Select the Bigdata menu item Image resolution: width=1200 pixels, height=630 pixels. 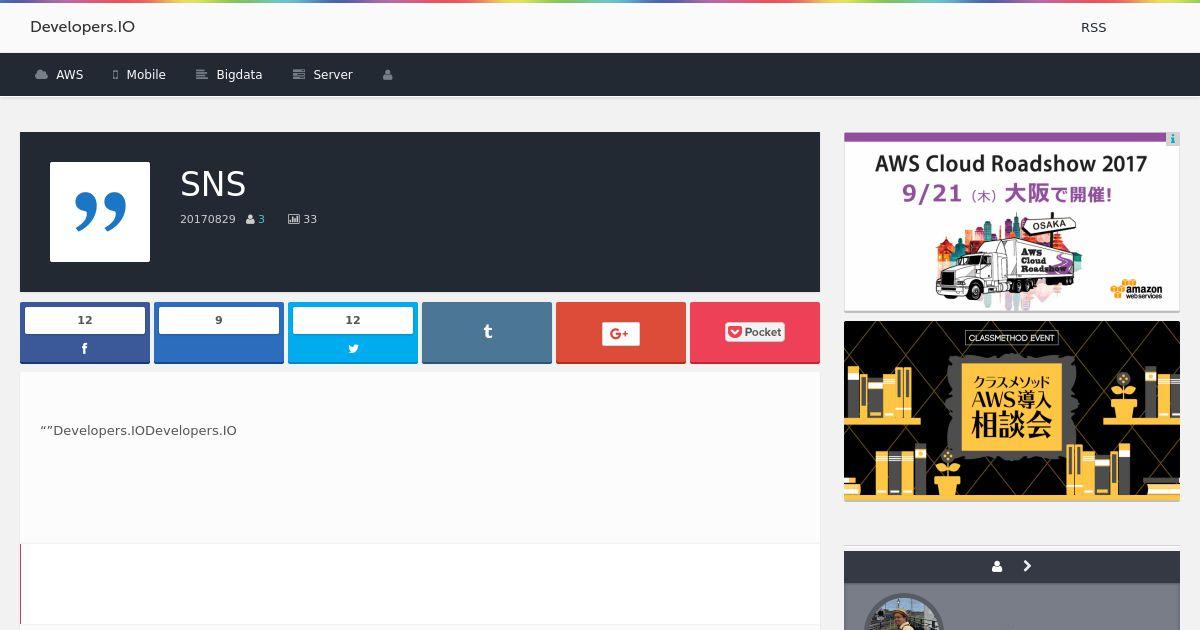point(229,75)
